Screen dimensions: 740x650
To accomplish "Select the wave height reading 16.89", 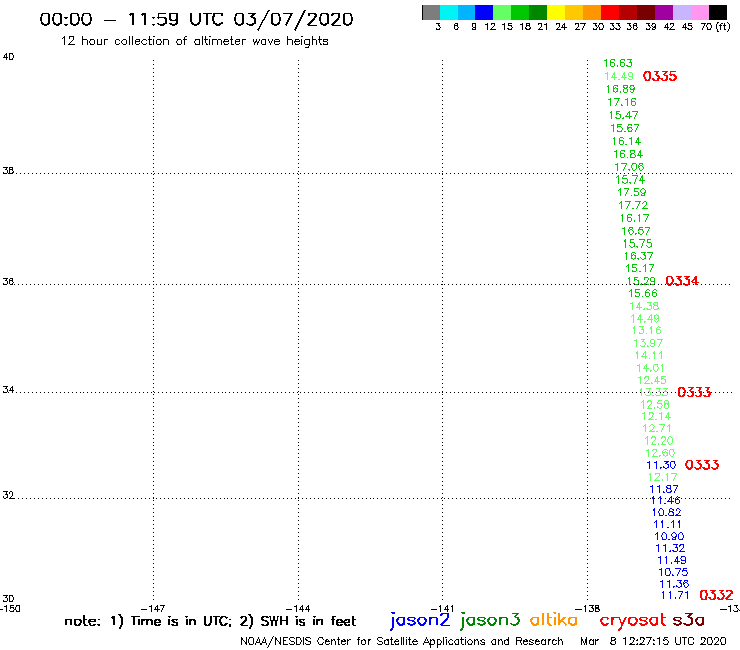I will click(621, 89).
